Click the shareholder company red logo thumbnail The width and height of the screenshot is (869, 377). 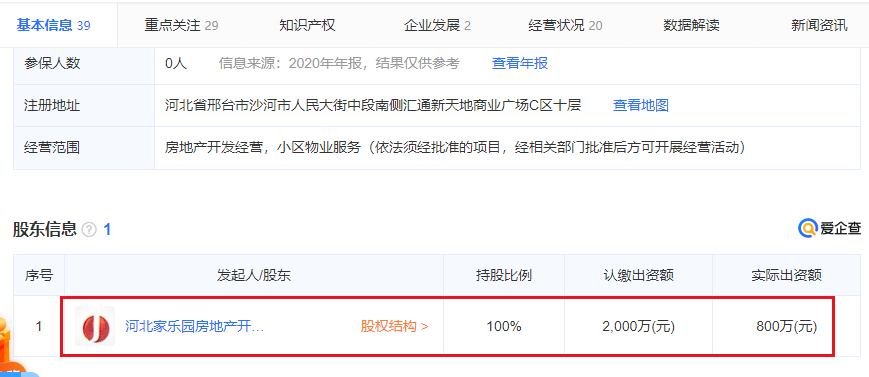[x=95, y=327]
